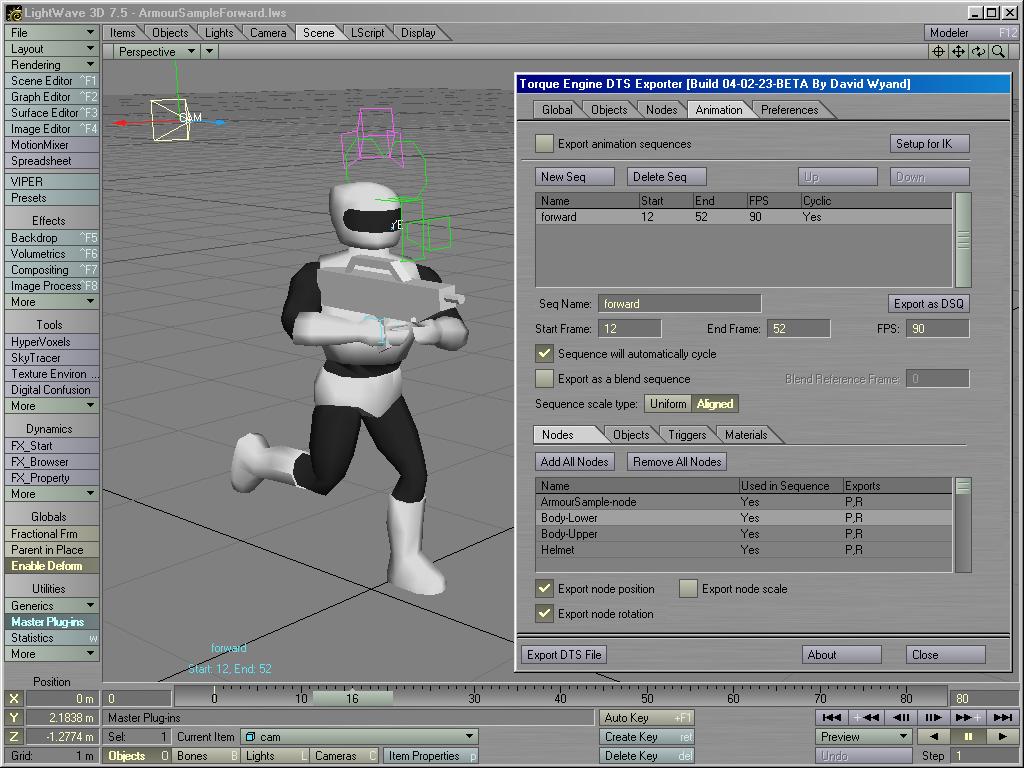Go to the last frame
Viewport: 1024px width, 768px height.
[1004, 717]
